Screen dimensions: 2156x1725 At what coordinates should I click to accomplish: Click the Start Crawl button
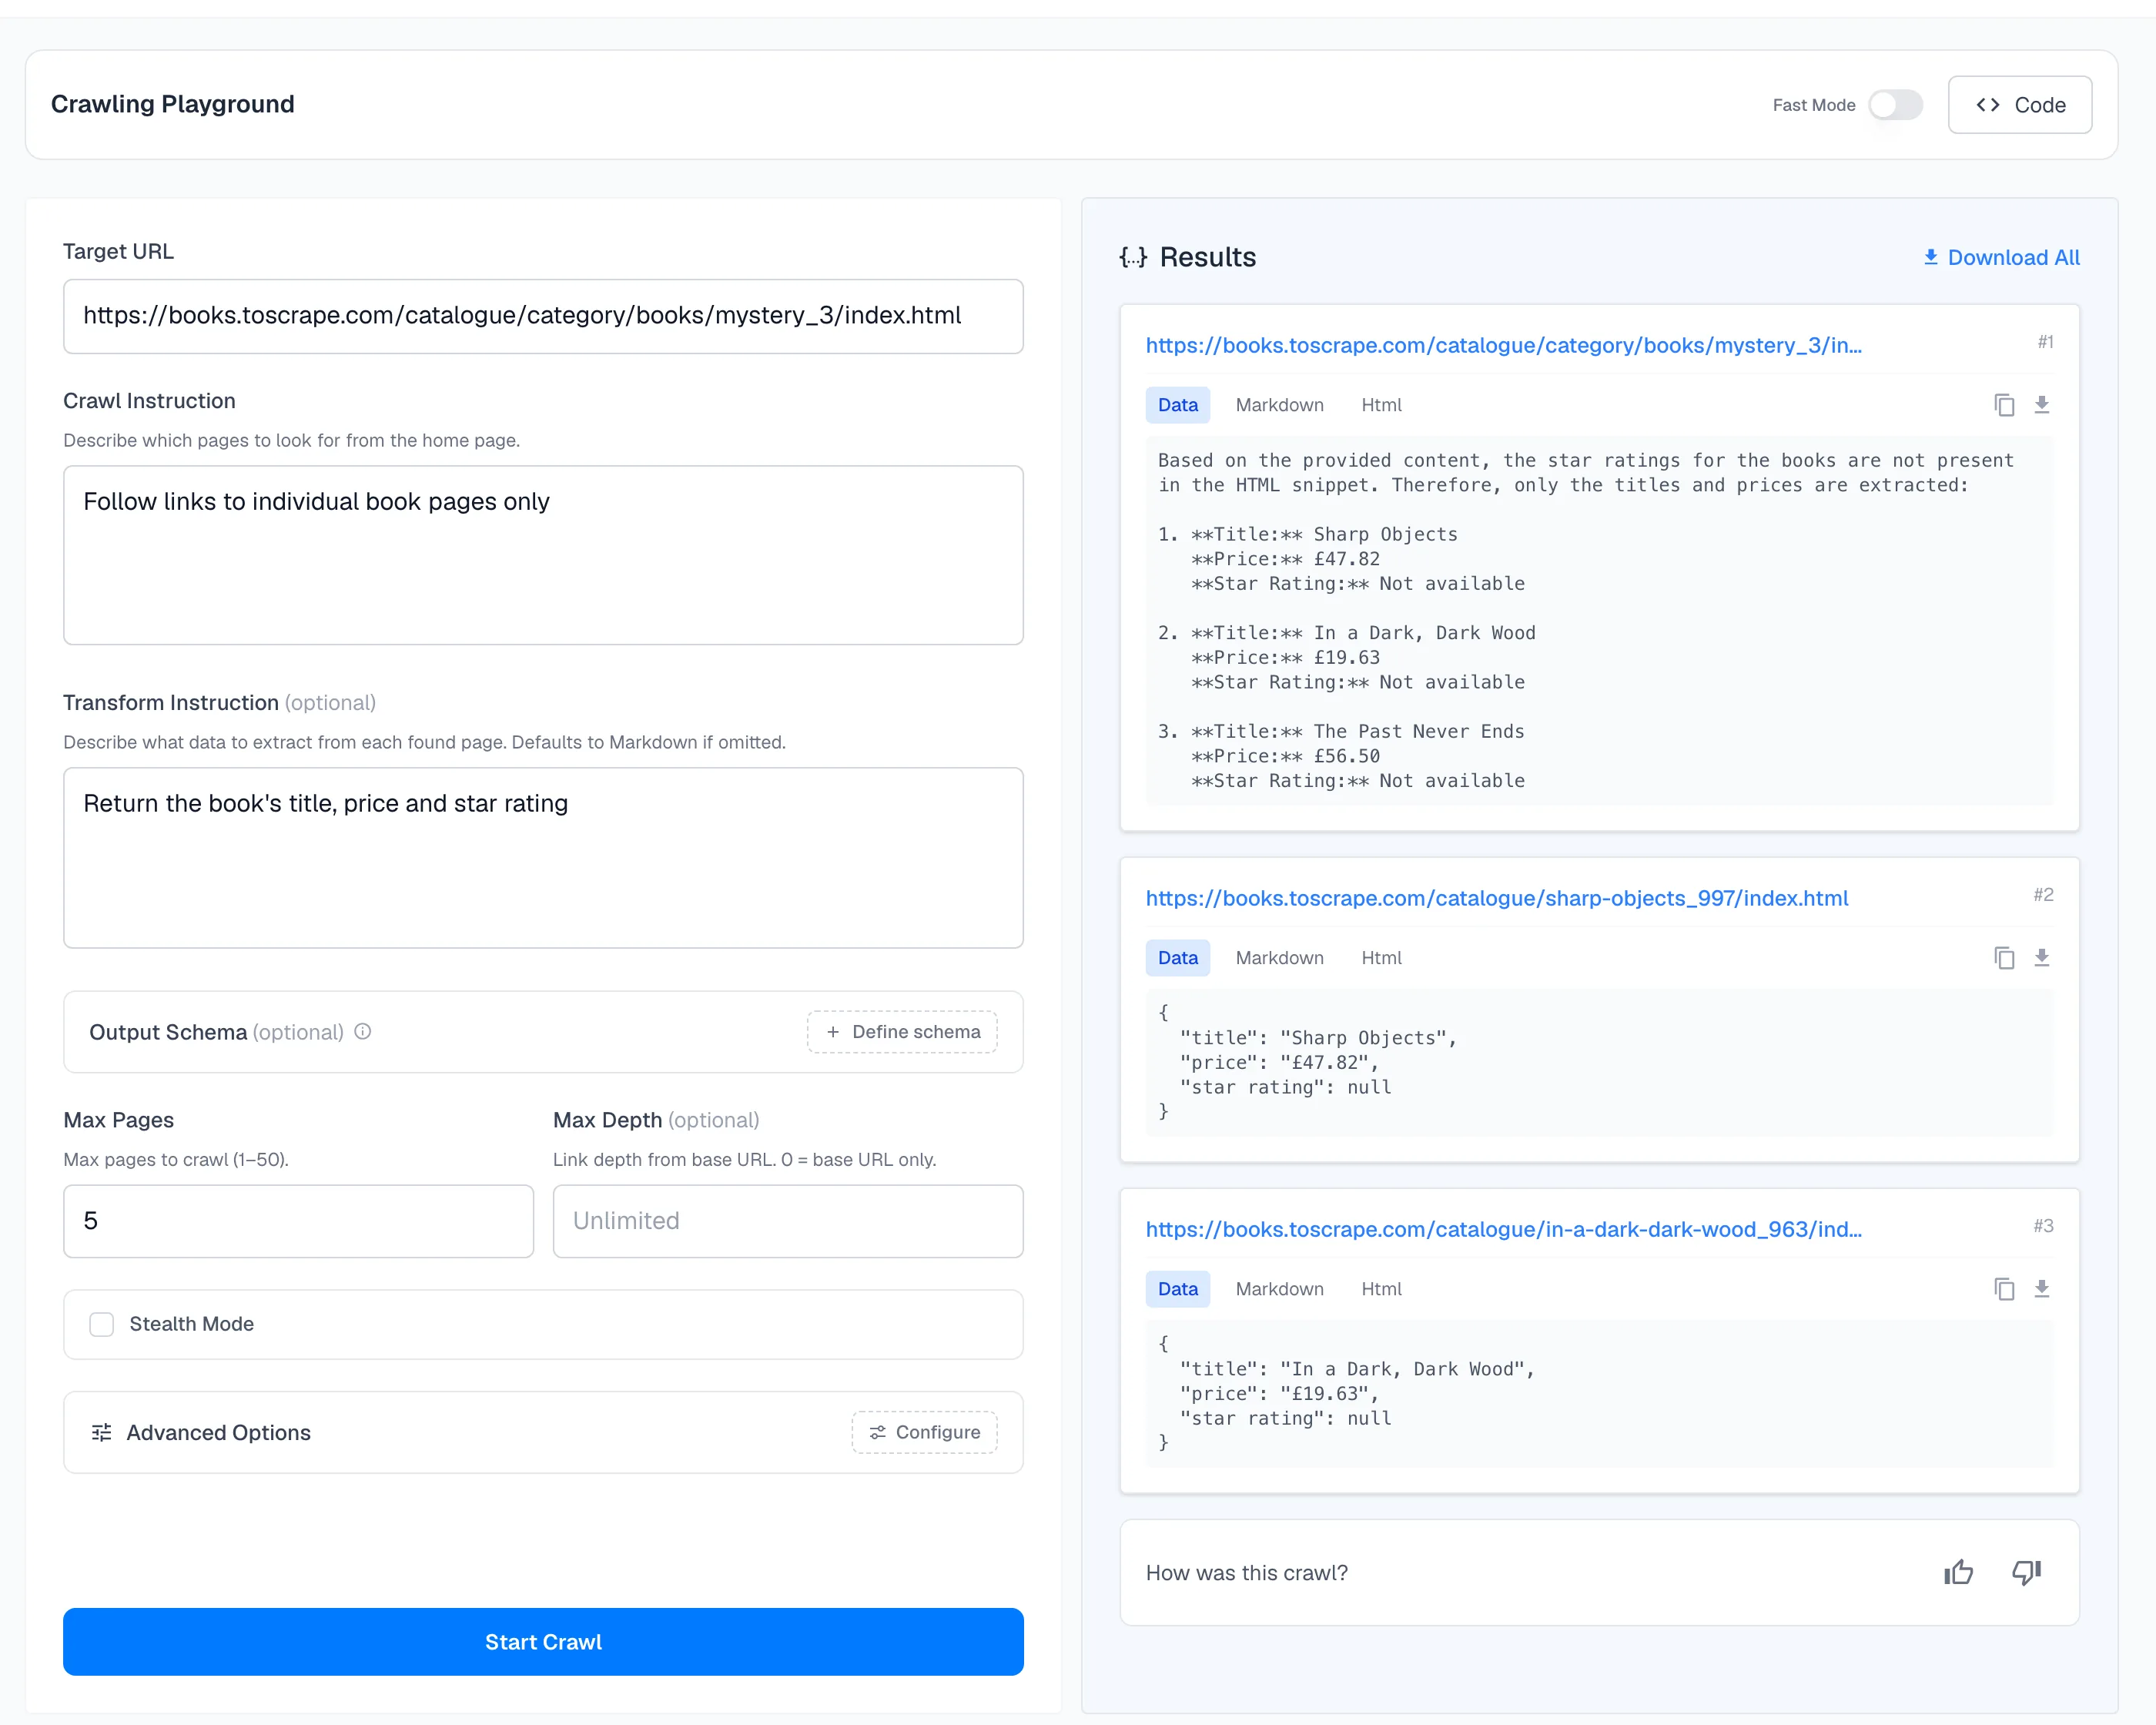pos(543,1642)
